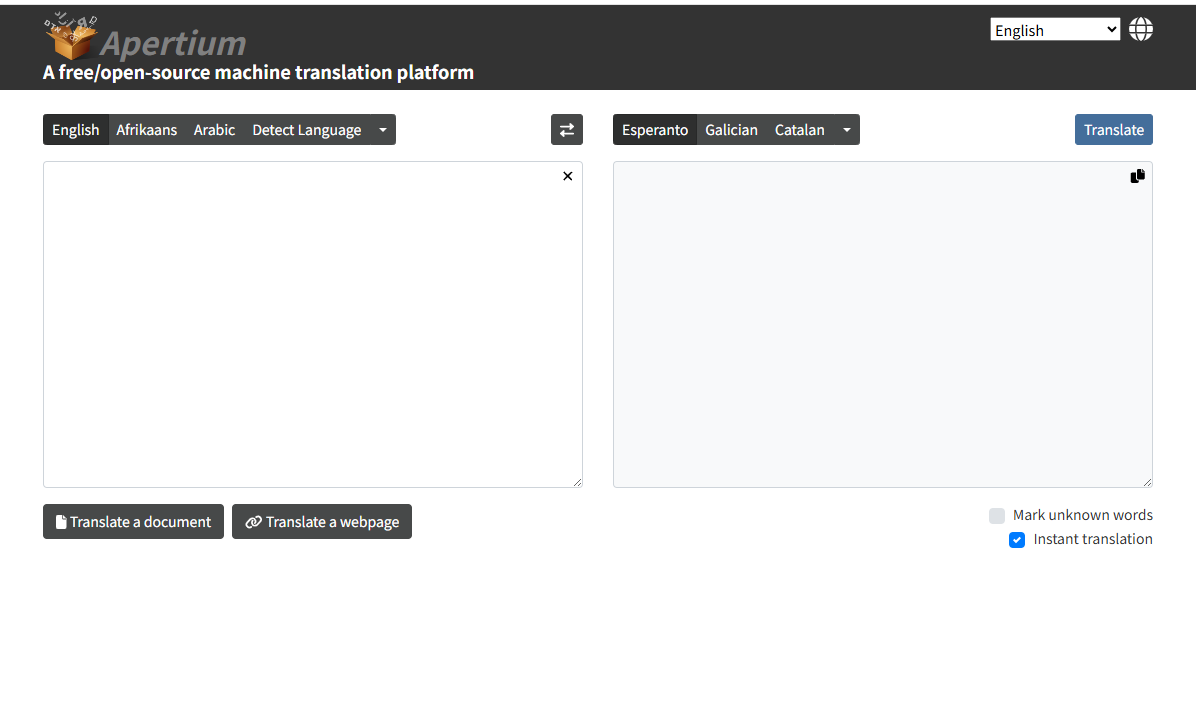Click the Apertium title text

173,43
